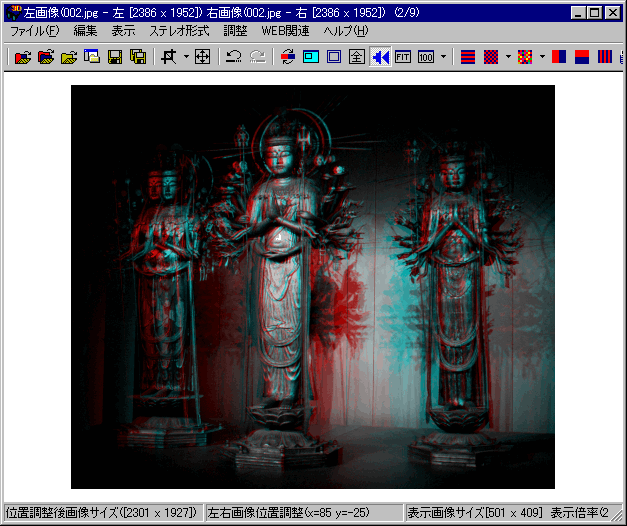Expand dropdown after the checkerboard icon
Image resolution: width=627 pixels, height=526 pixels.
508,57
